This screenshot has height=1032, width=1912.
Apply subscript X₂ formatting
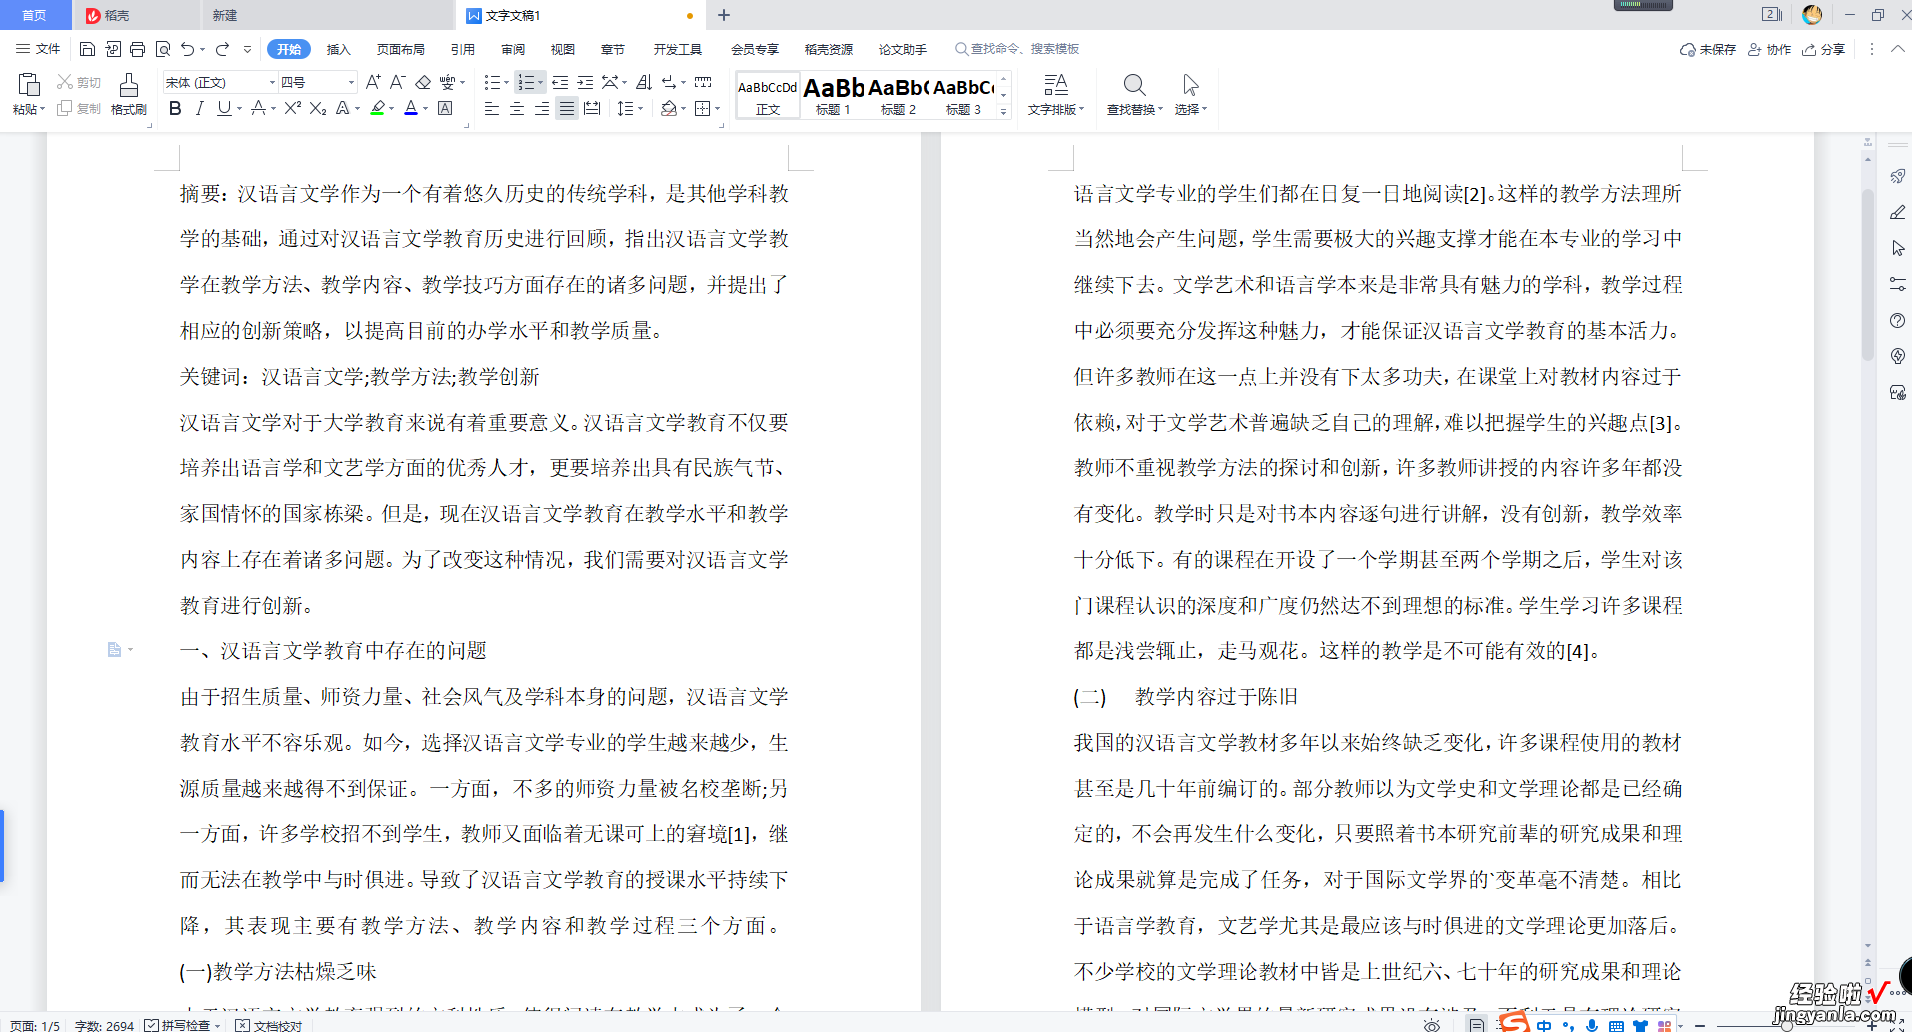coord(318,108)
